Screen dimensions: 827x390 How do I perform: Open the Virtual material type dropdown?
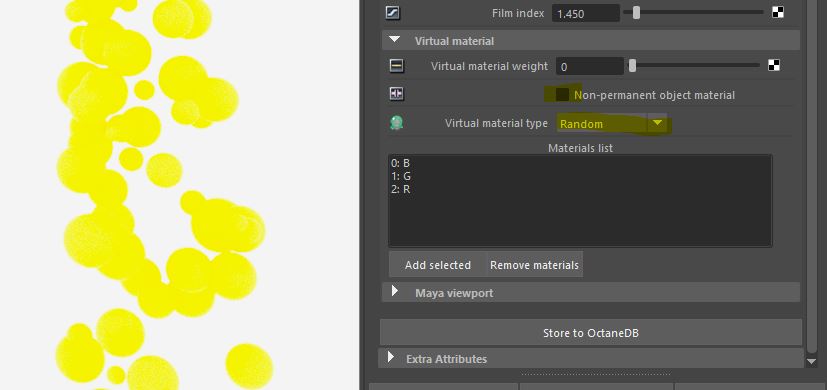[x=612, y=123]
